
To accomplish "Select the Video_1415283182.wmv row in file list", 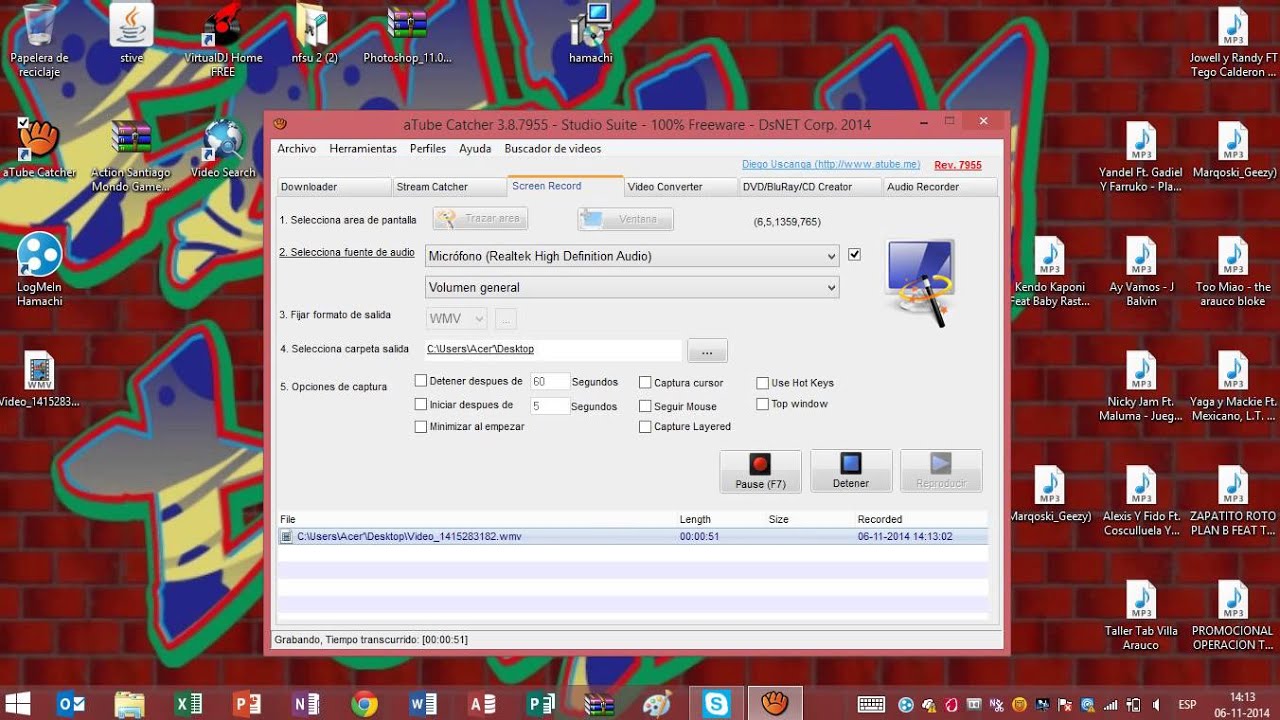I will pos(632,536).
